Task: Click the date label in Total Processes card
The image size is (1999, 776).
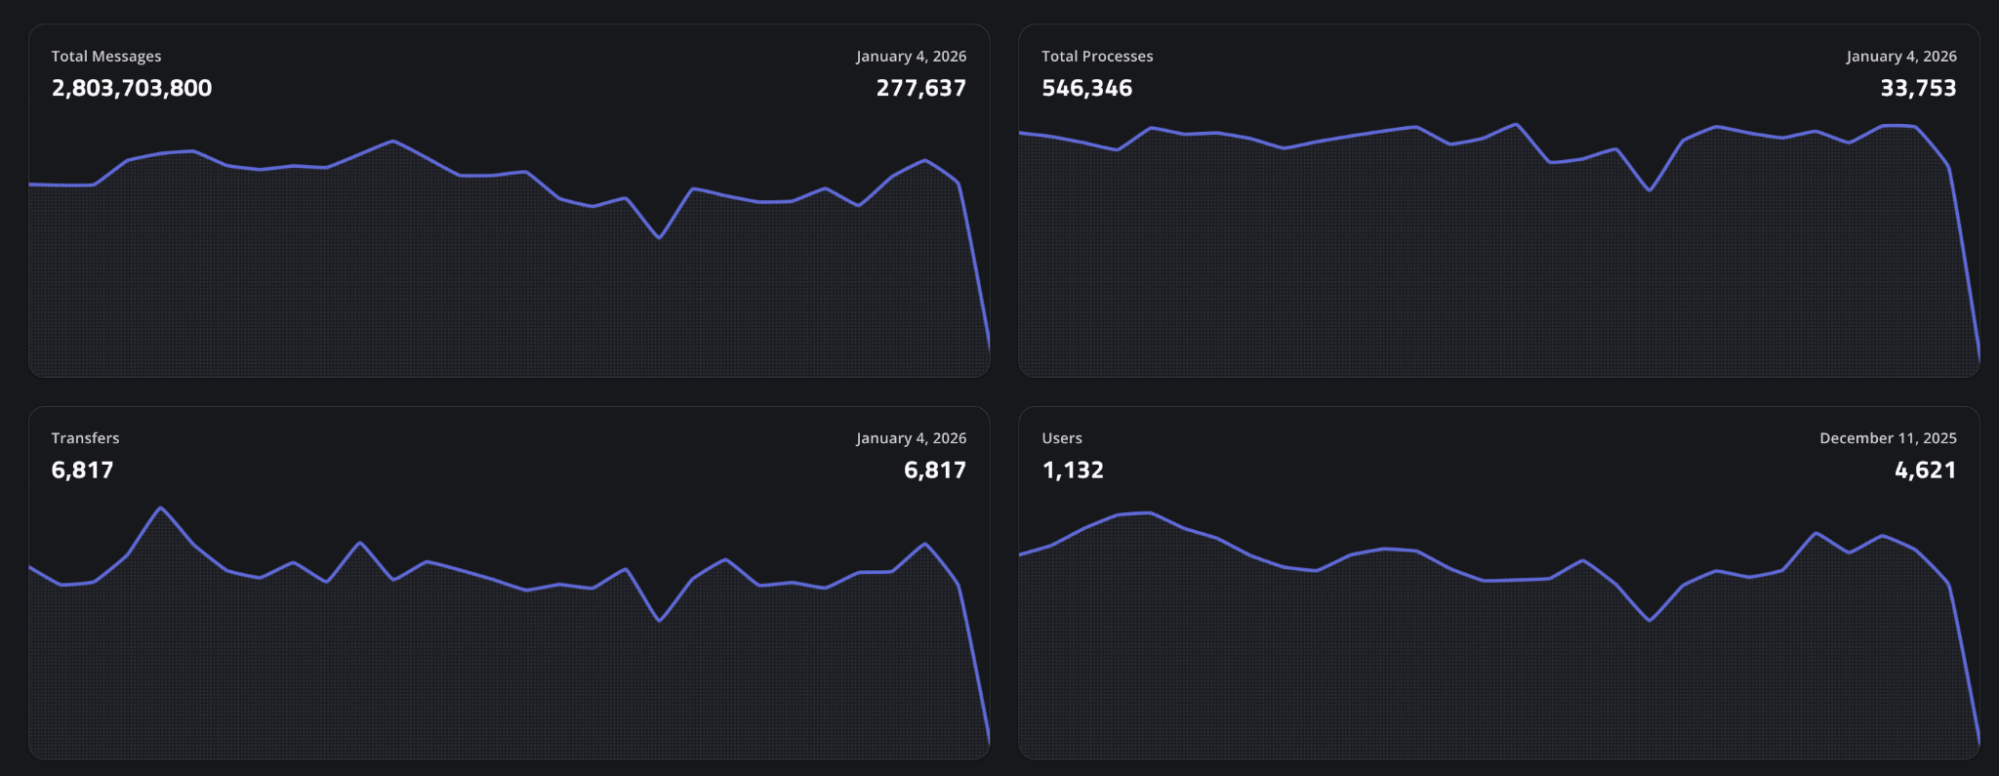Action: tap(1900, 57)
